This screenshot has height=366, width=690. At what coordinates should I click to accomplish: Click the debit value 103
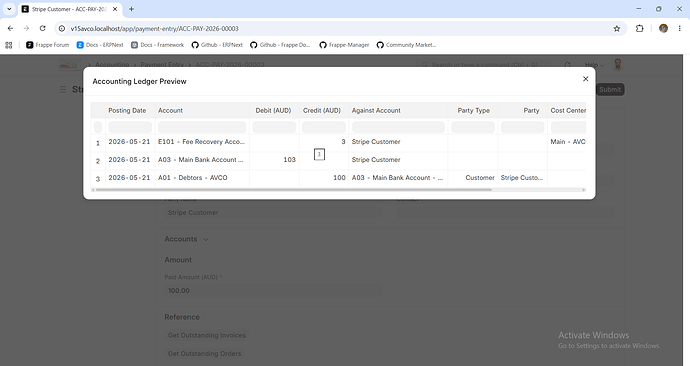click(x=289, y=160)
